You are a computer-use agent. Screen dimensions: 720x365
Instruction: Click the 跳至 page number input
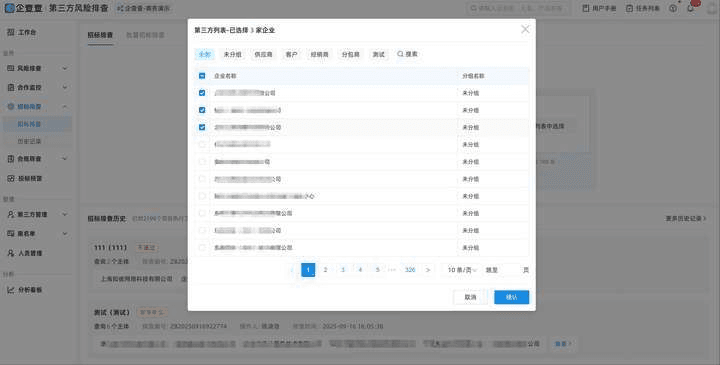tap(510, 270)
